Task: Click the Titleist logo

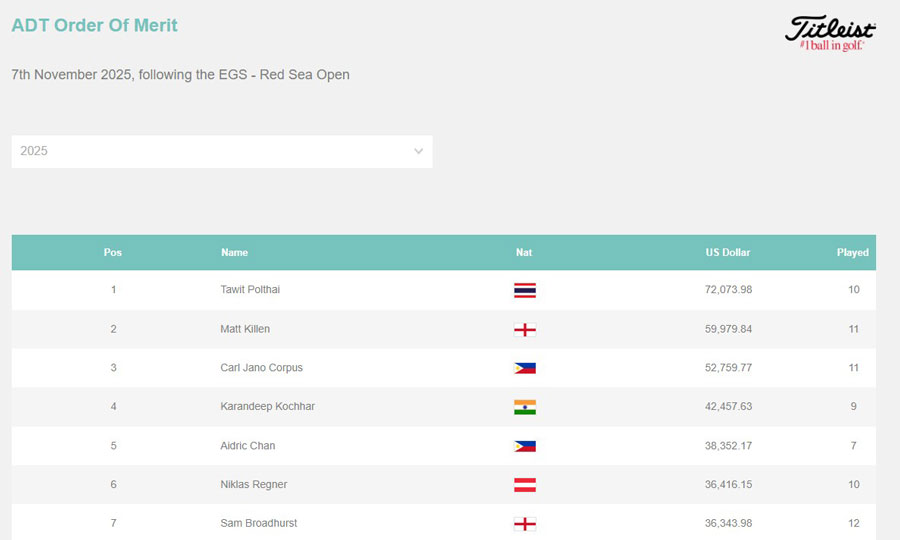Action: [830, 33]
